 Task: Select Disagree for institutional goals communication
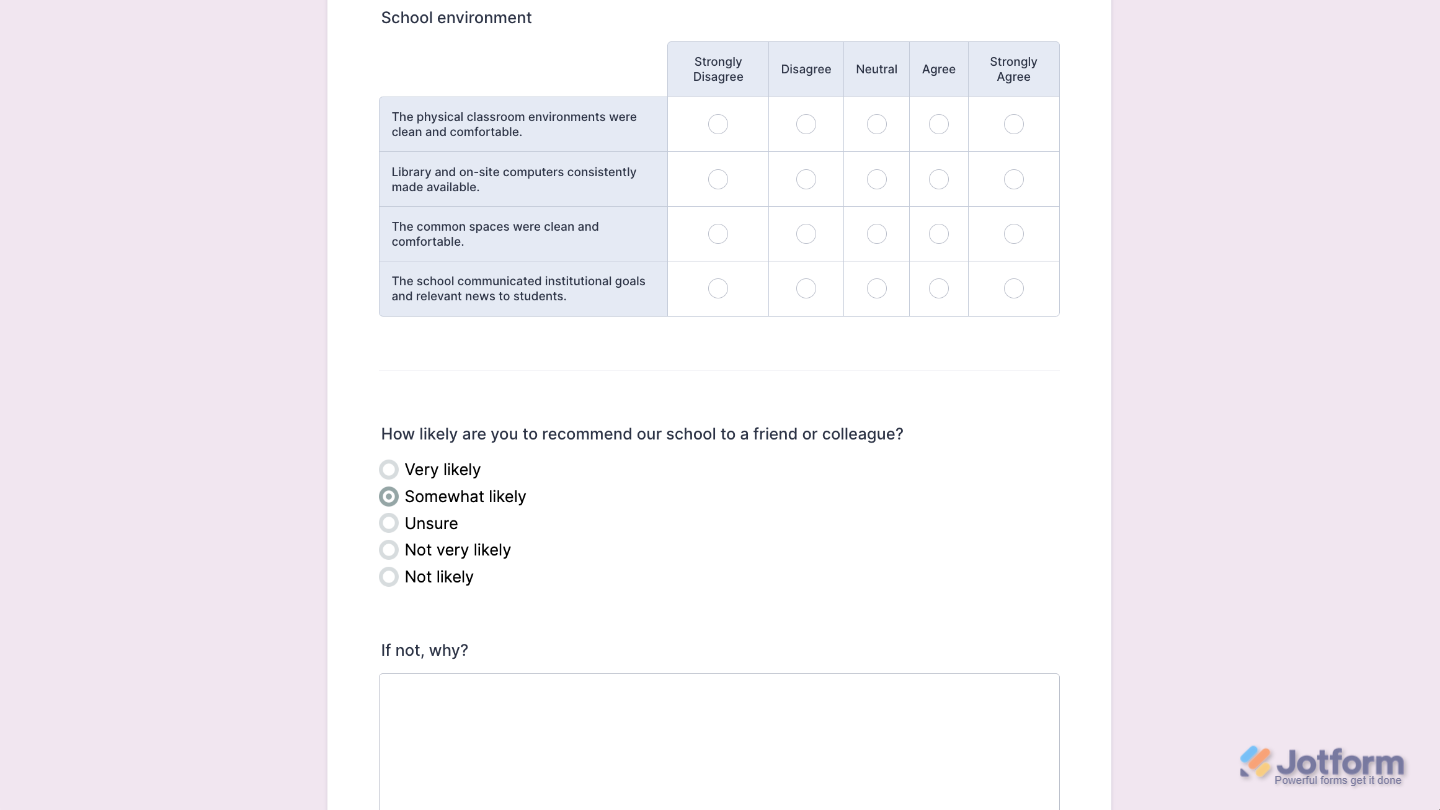[x=806, y=288]
